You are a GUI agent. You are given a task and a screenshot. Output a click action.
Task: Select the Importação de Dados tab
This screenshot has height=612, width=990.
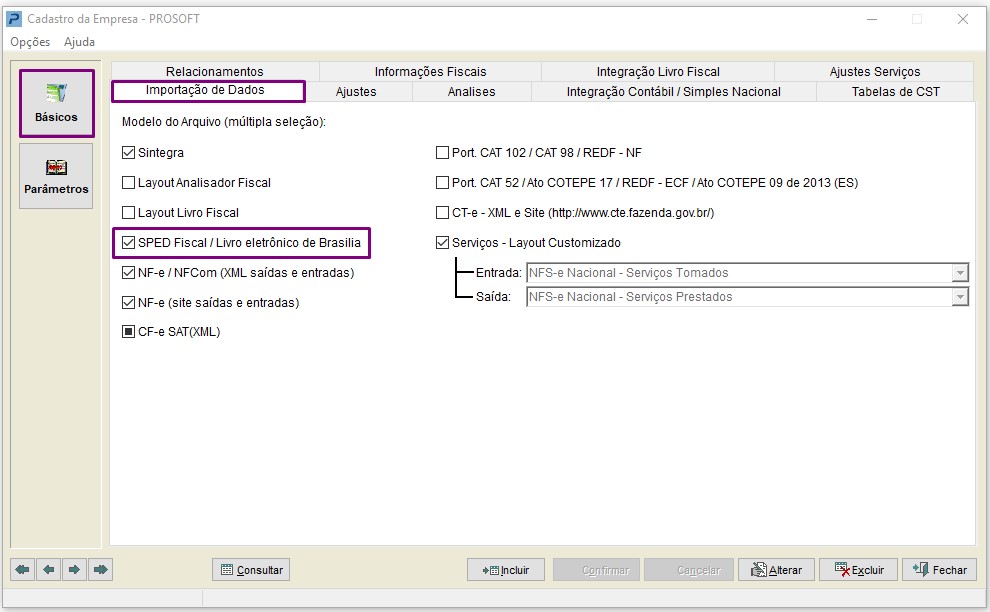tap(208, 90)
